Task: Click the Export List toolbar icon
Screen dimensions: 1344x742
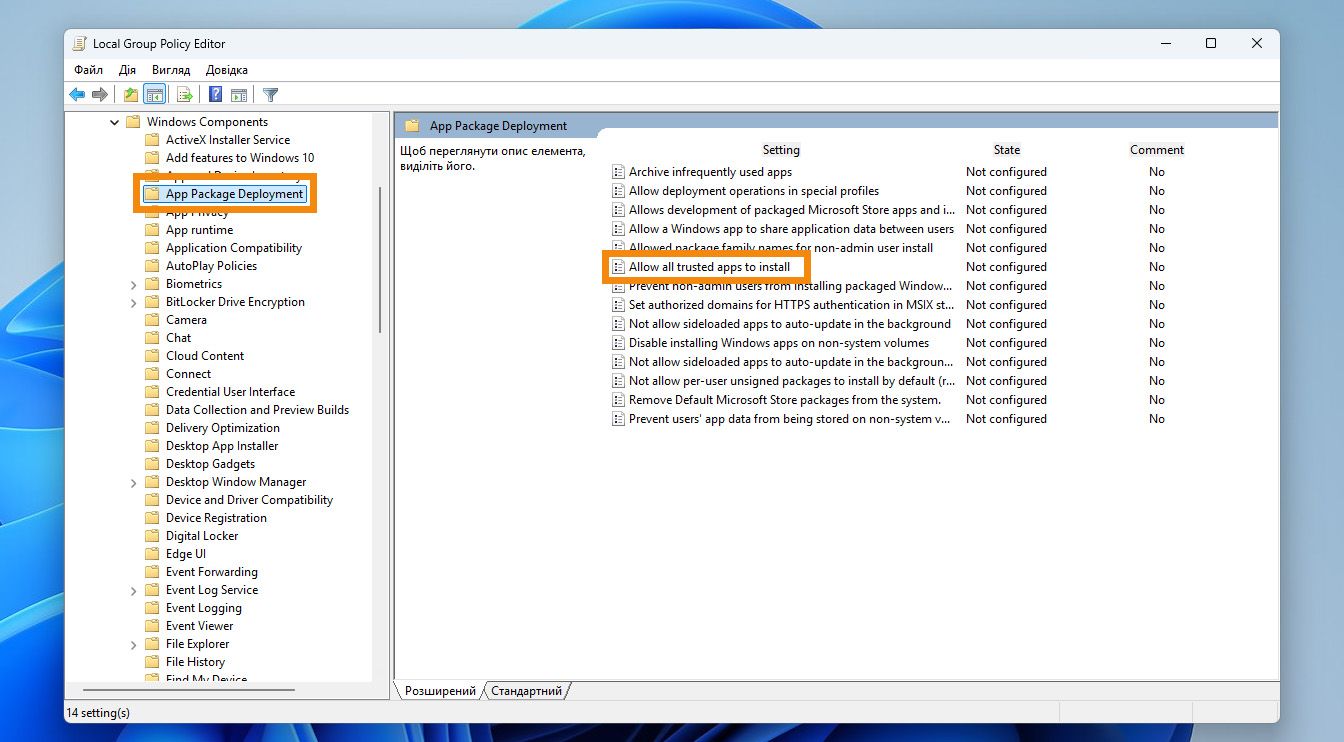Action: click(x=184, y=95)
